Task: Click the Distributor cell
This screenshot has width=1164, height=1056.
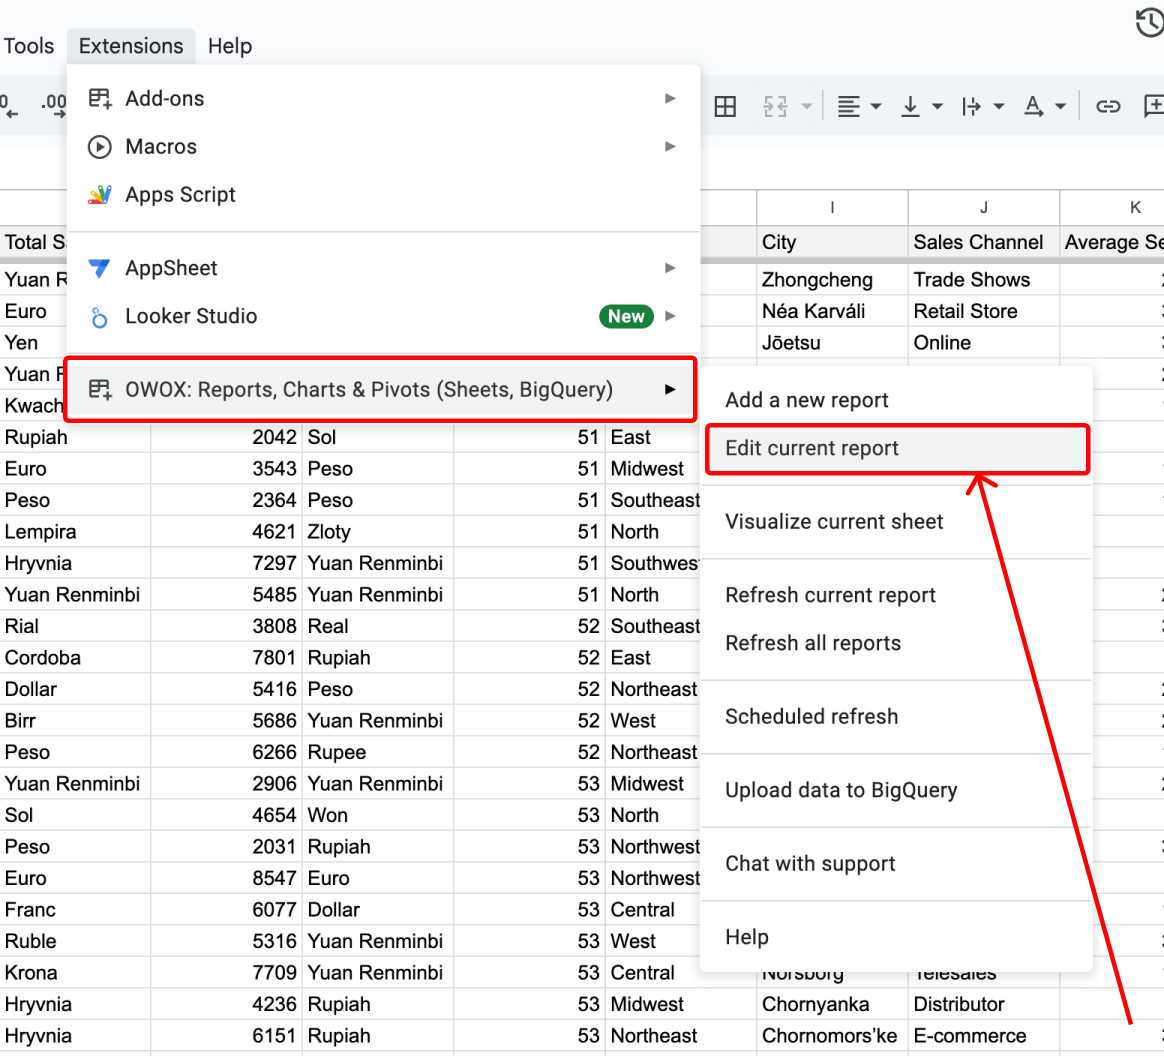Action: pos(984,1005)
